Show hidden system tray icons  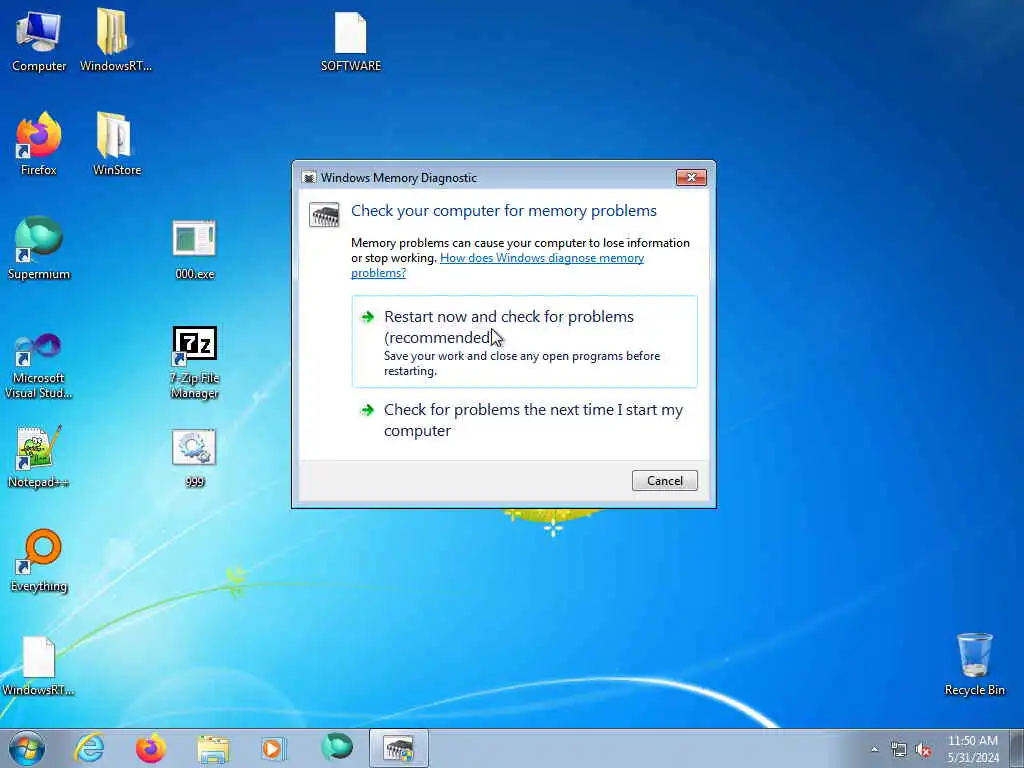coord(874,750)
